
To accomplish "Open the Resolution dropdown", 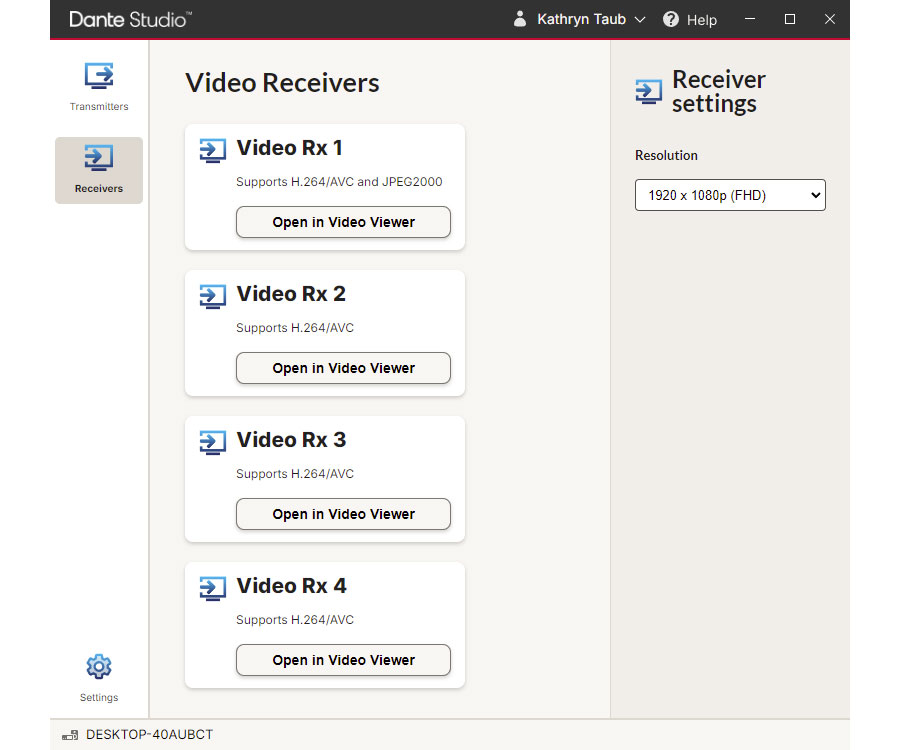I will pyautogui.click(x=730, y=195).
